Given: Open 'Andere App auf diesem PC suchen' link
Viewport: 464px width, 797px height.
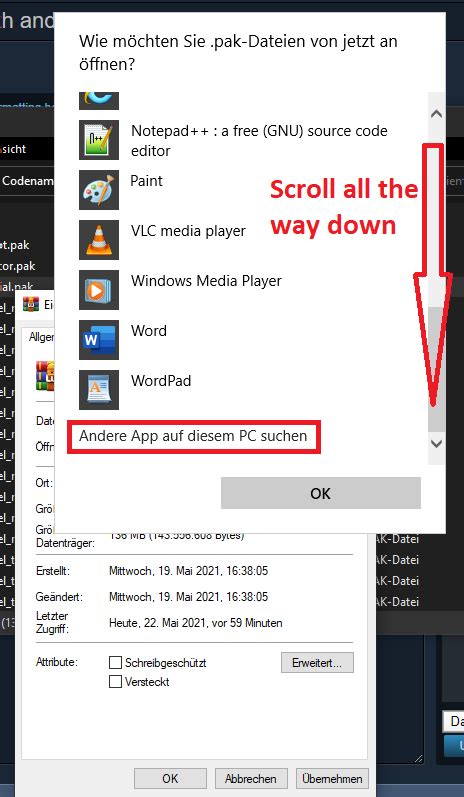Looking at the screenshot, I should click(193, 436).
